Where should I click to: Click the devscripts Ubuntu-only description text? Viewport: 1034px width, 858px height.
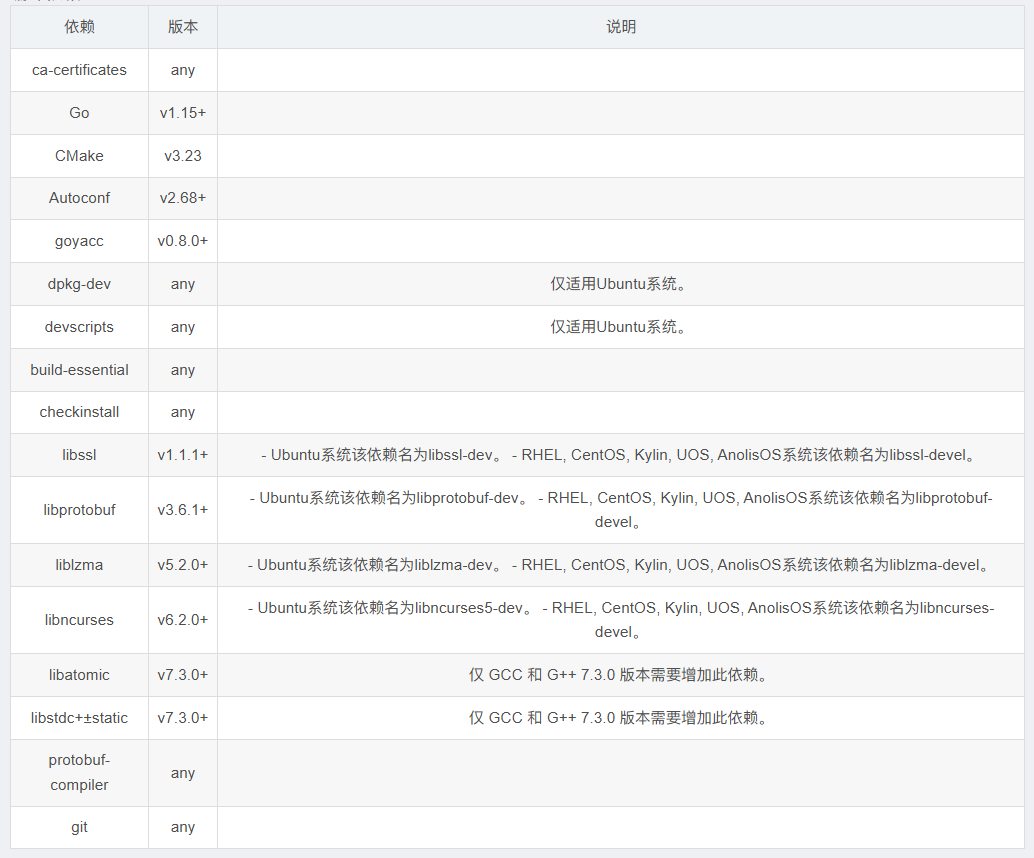(620, 327)
